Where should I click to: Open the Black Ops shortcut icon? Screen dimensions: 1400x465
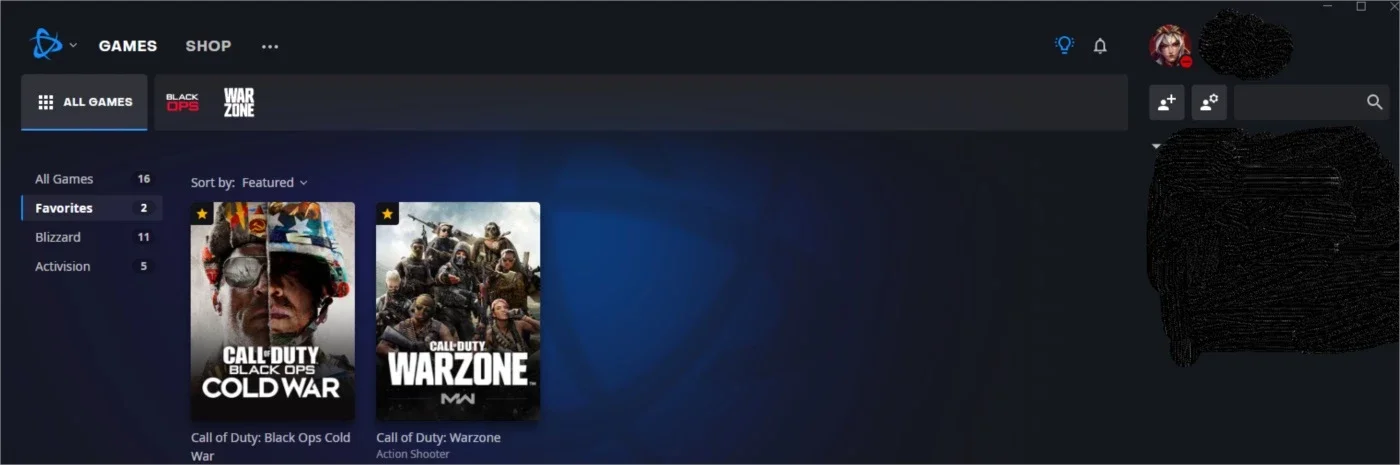[x=182, y=102]
